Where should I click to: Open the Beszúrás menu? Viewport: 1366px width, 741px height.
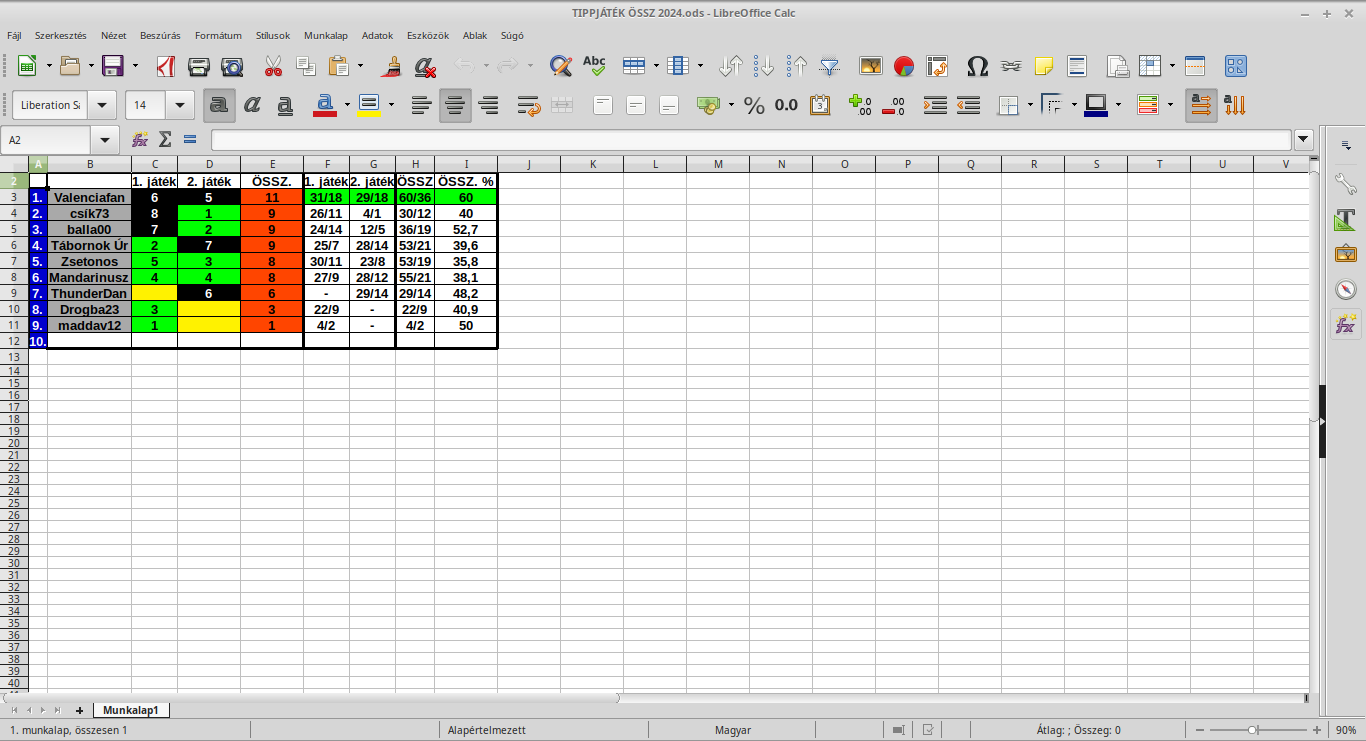coord(160,35)
